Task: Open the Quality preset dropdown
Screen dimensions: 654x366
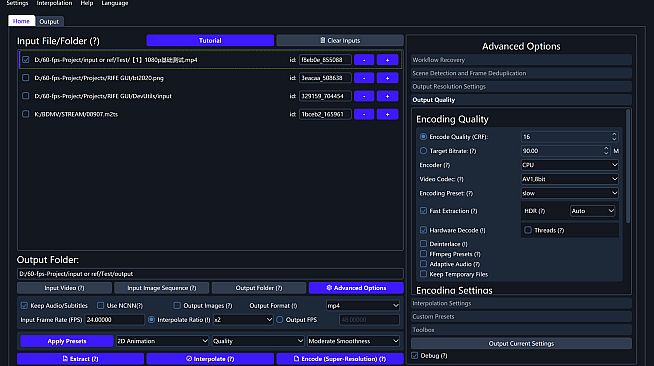Action: click(x=258, y=341)
